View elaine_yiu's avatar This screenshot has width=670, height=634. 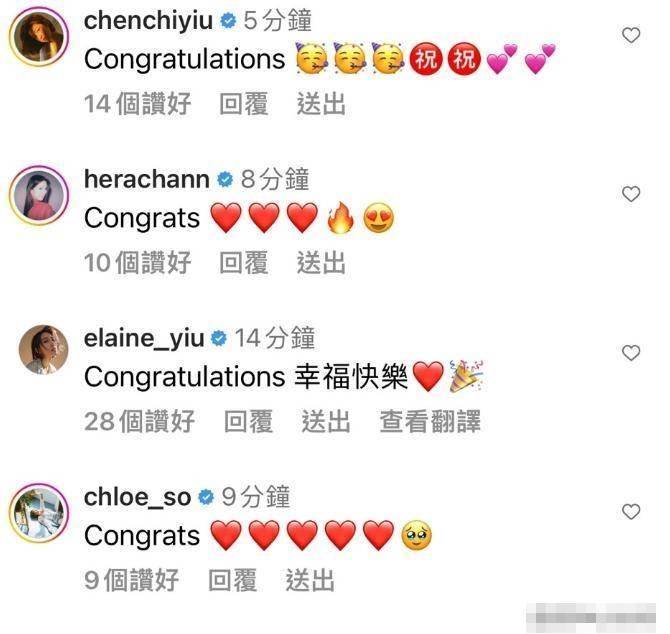[x=44, y=349]
